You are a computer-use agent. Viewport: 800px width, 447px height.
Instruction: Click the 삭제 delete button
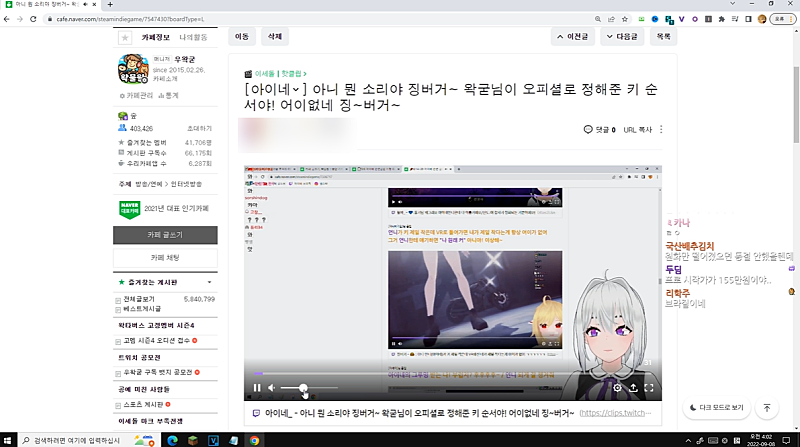click(272, 36)
